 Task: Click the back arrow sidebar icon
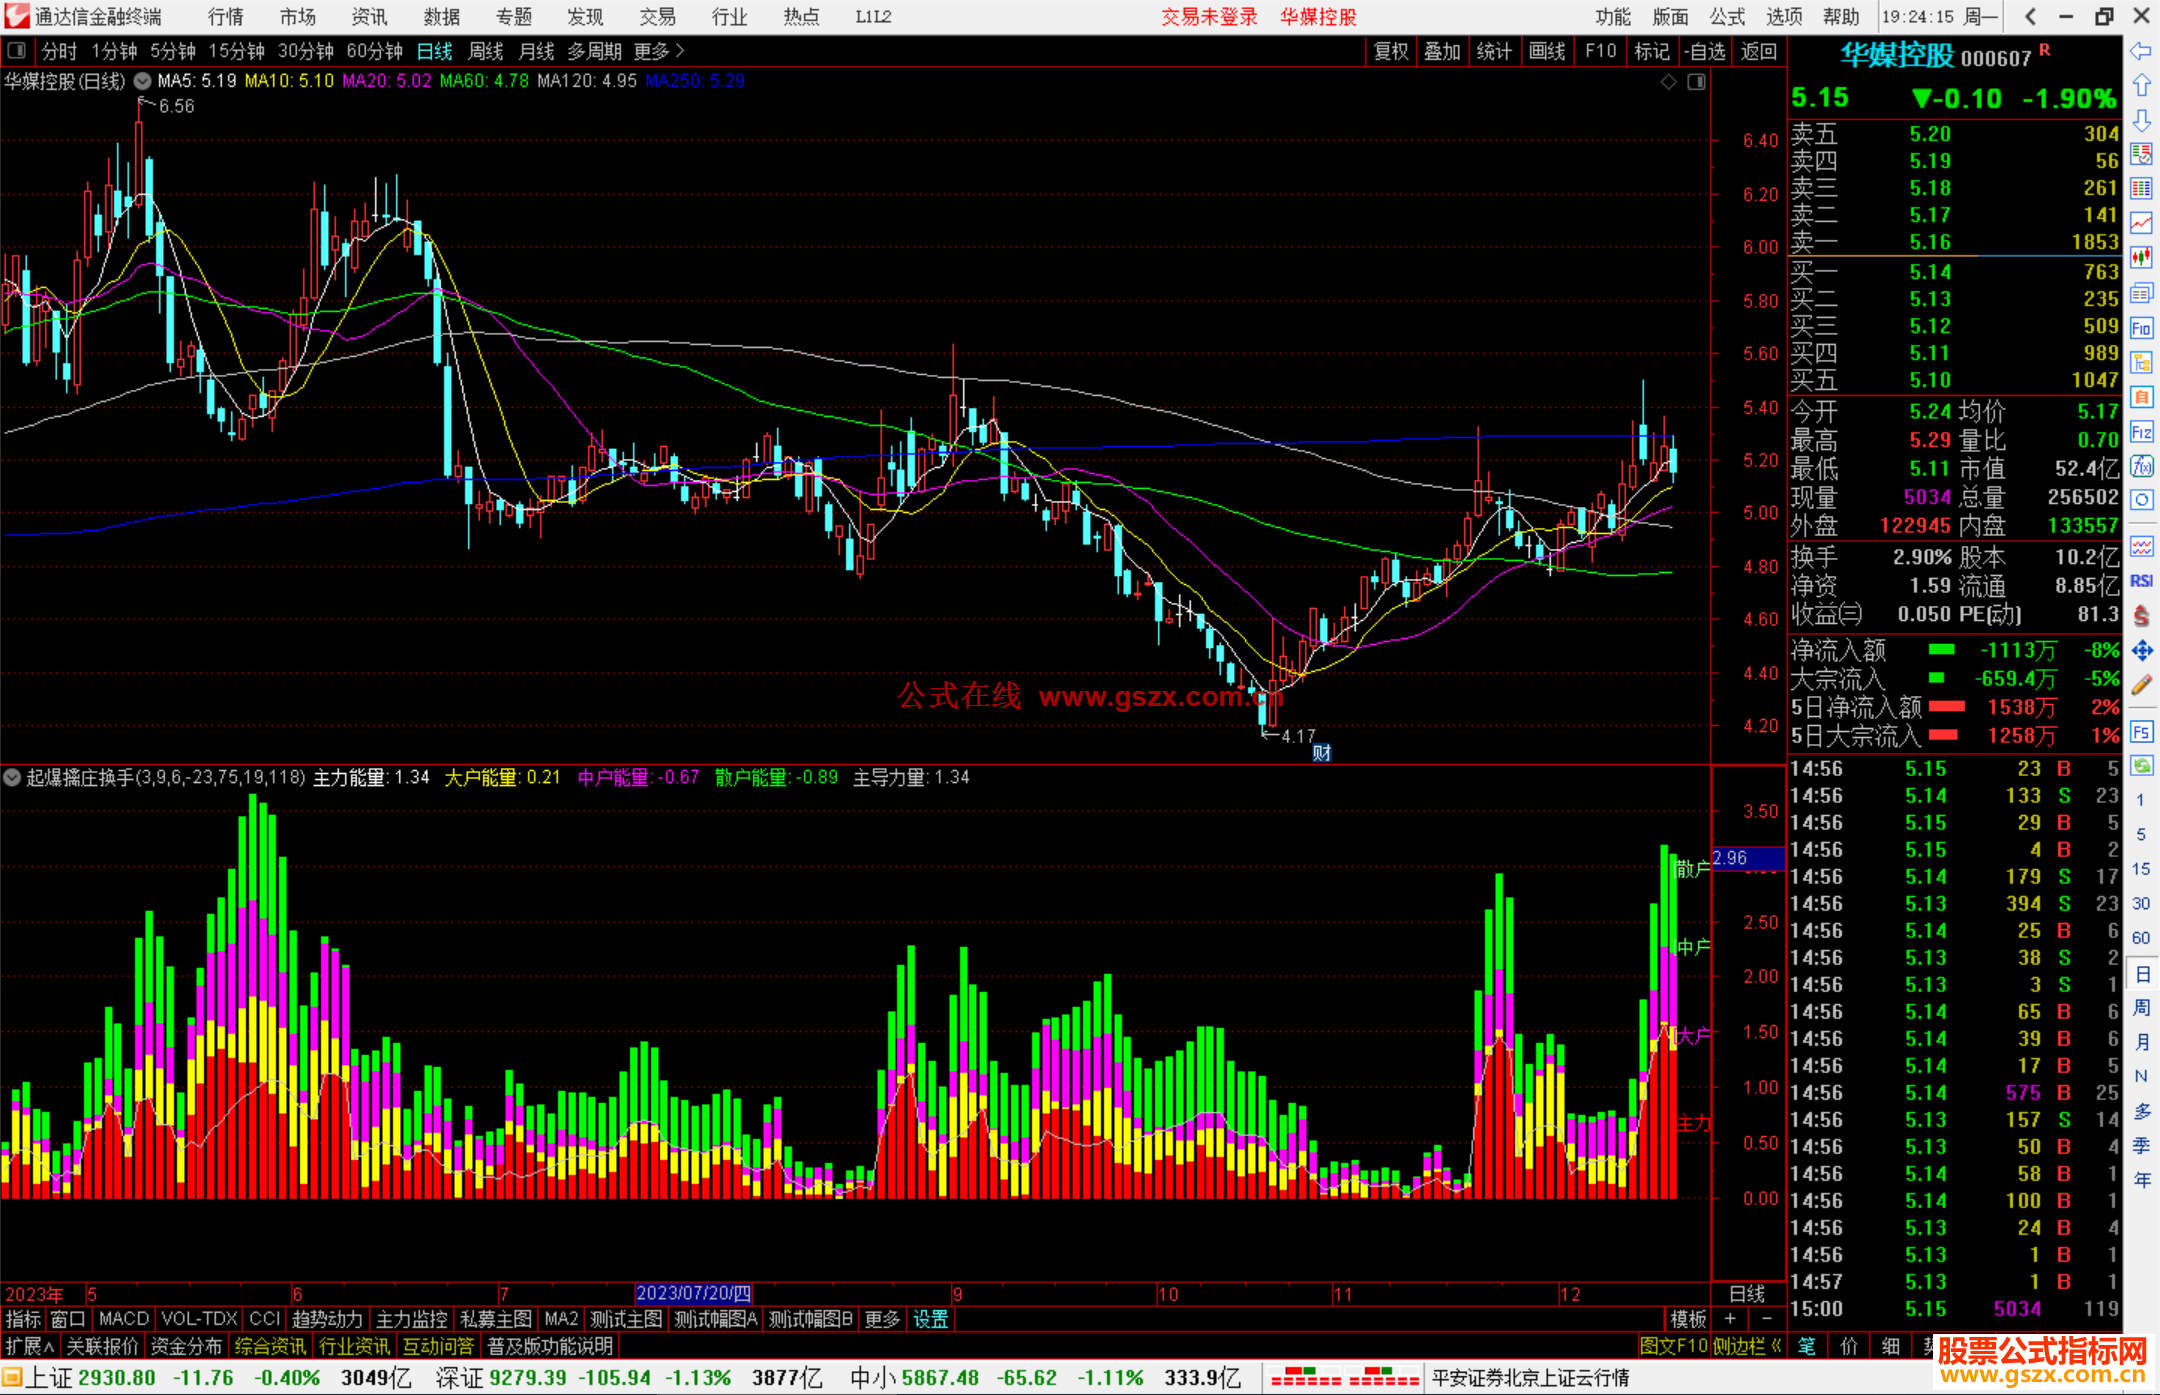coord(2141,51)
